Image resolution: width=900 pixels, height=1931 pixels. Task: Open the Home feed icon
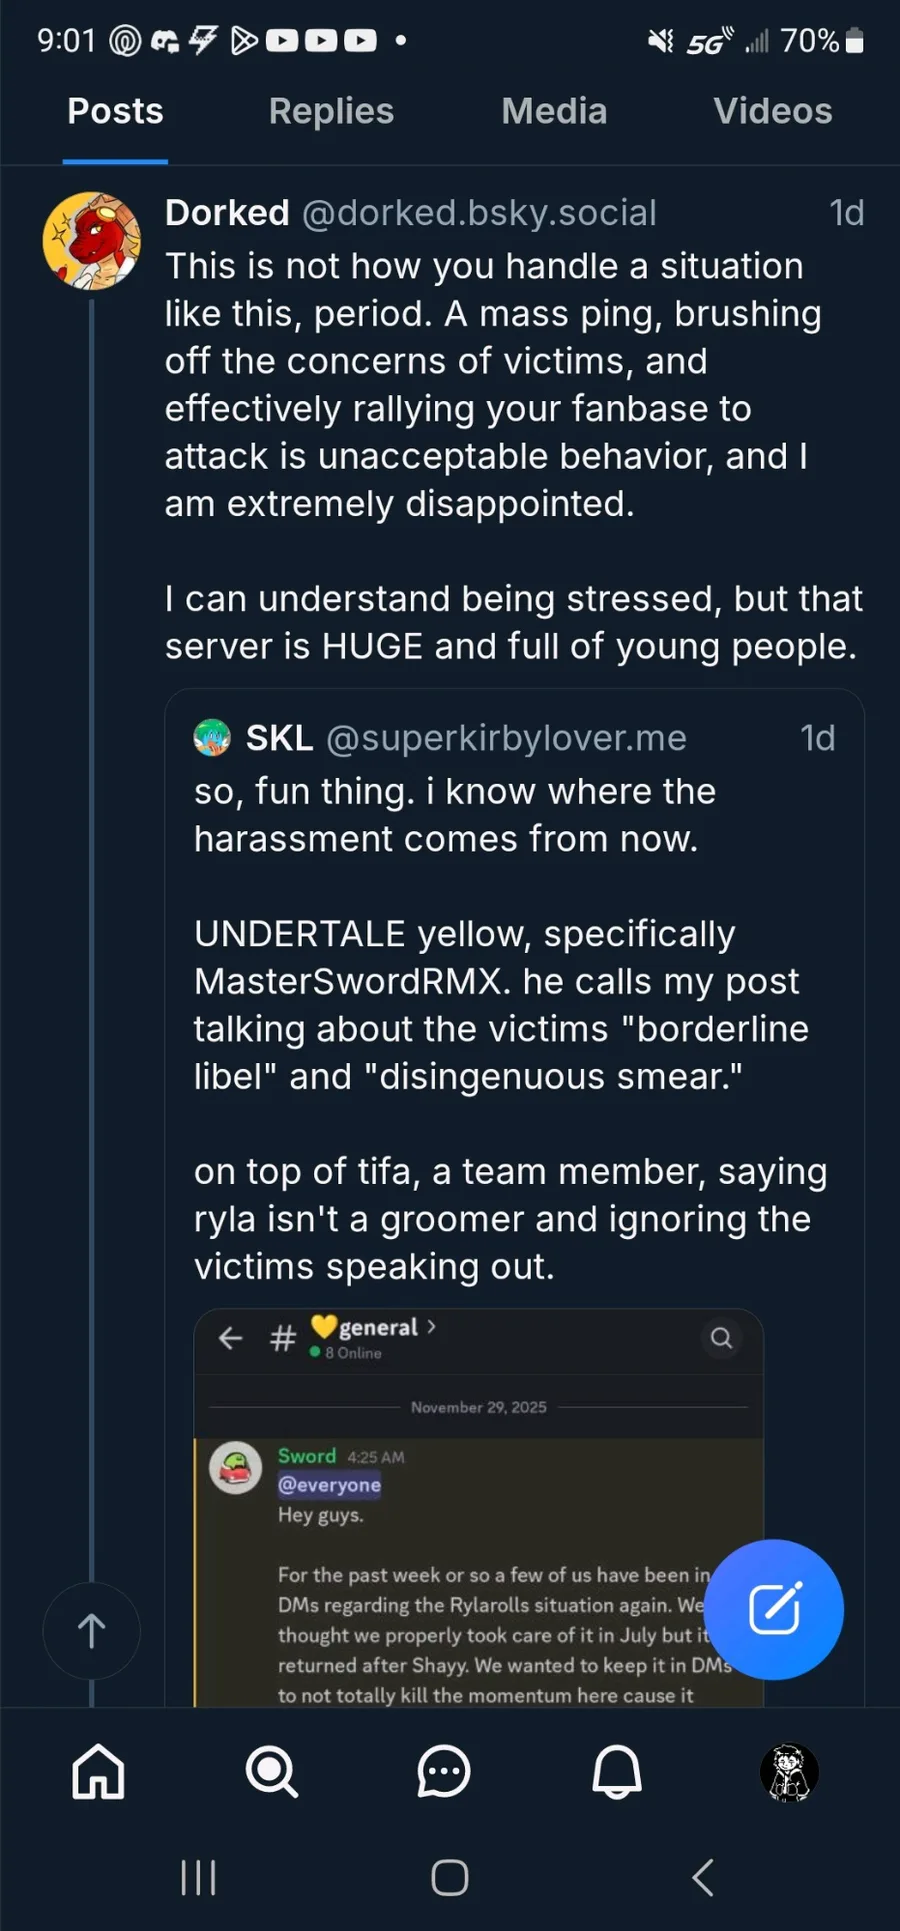coord(98,1771)
